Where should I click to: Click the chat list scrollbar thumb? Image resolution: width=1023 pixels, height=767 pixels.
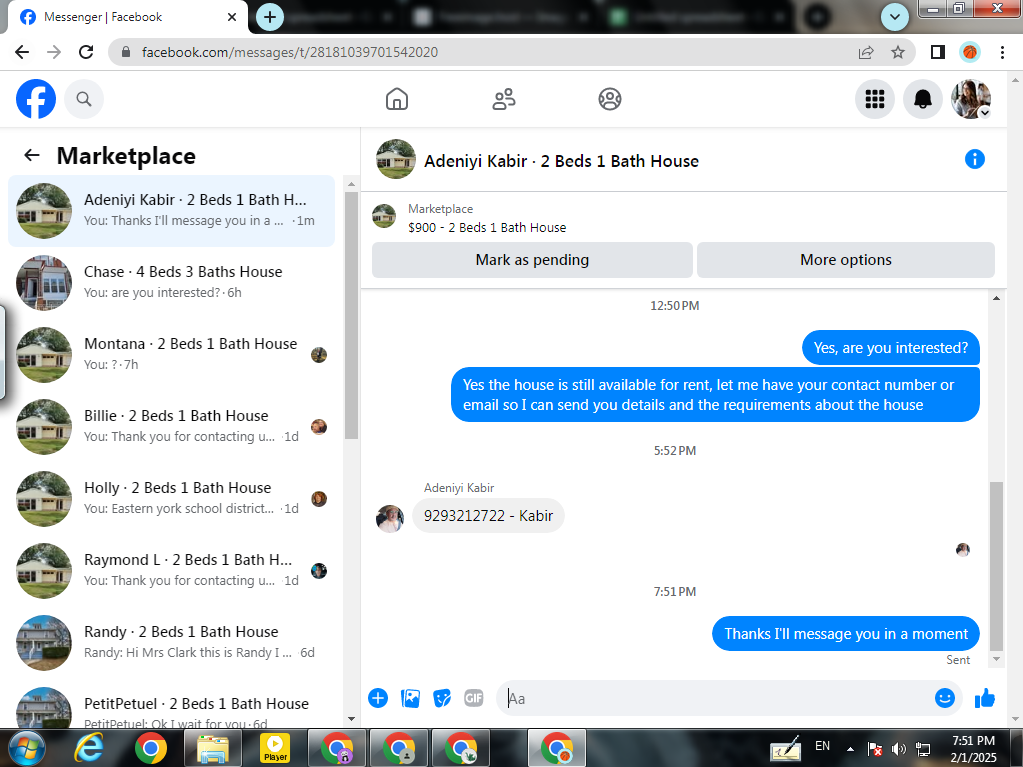point(351,315)
